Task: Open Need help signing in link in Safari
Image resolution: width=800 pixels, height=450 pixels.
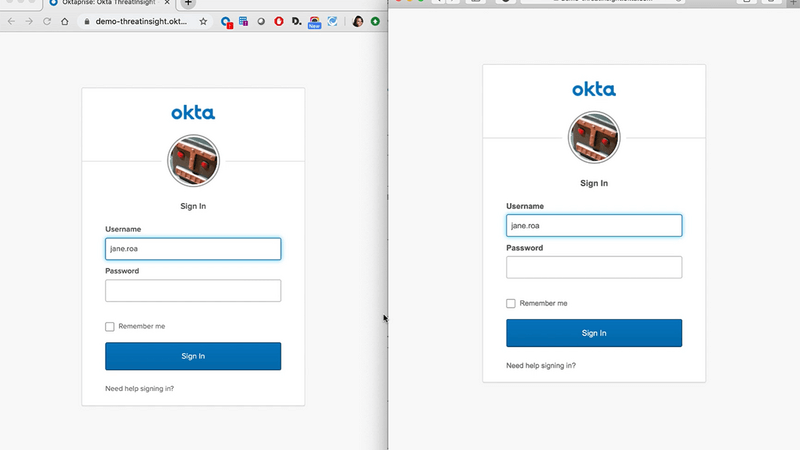Action: tap(541, 366)
